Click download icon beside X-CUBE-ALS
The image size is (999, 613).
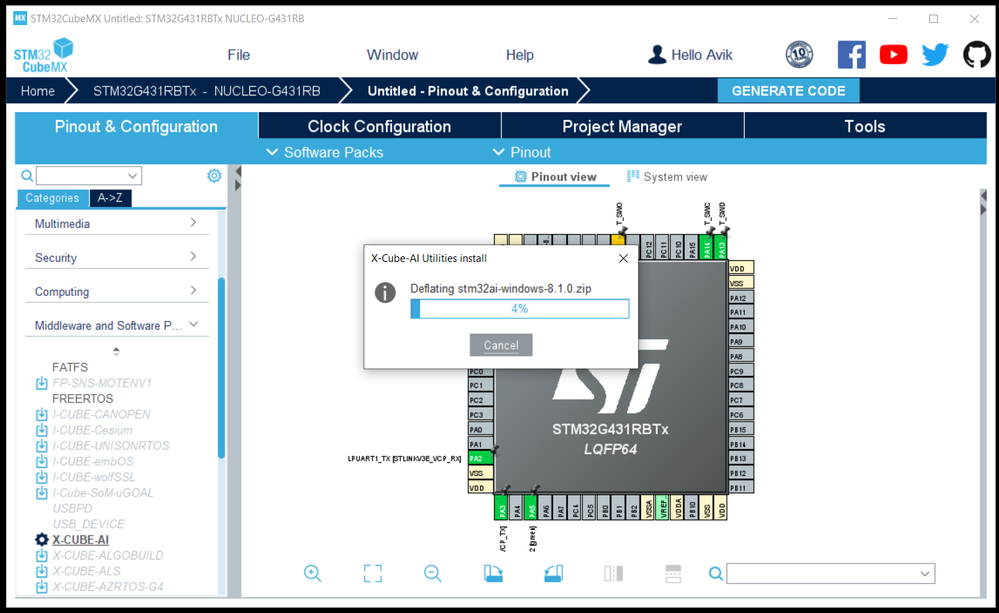(41, 571)
